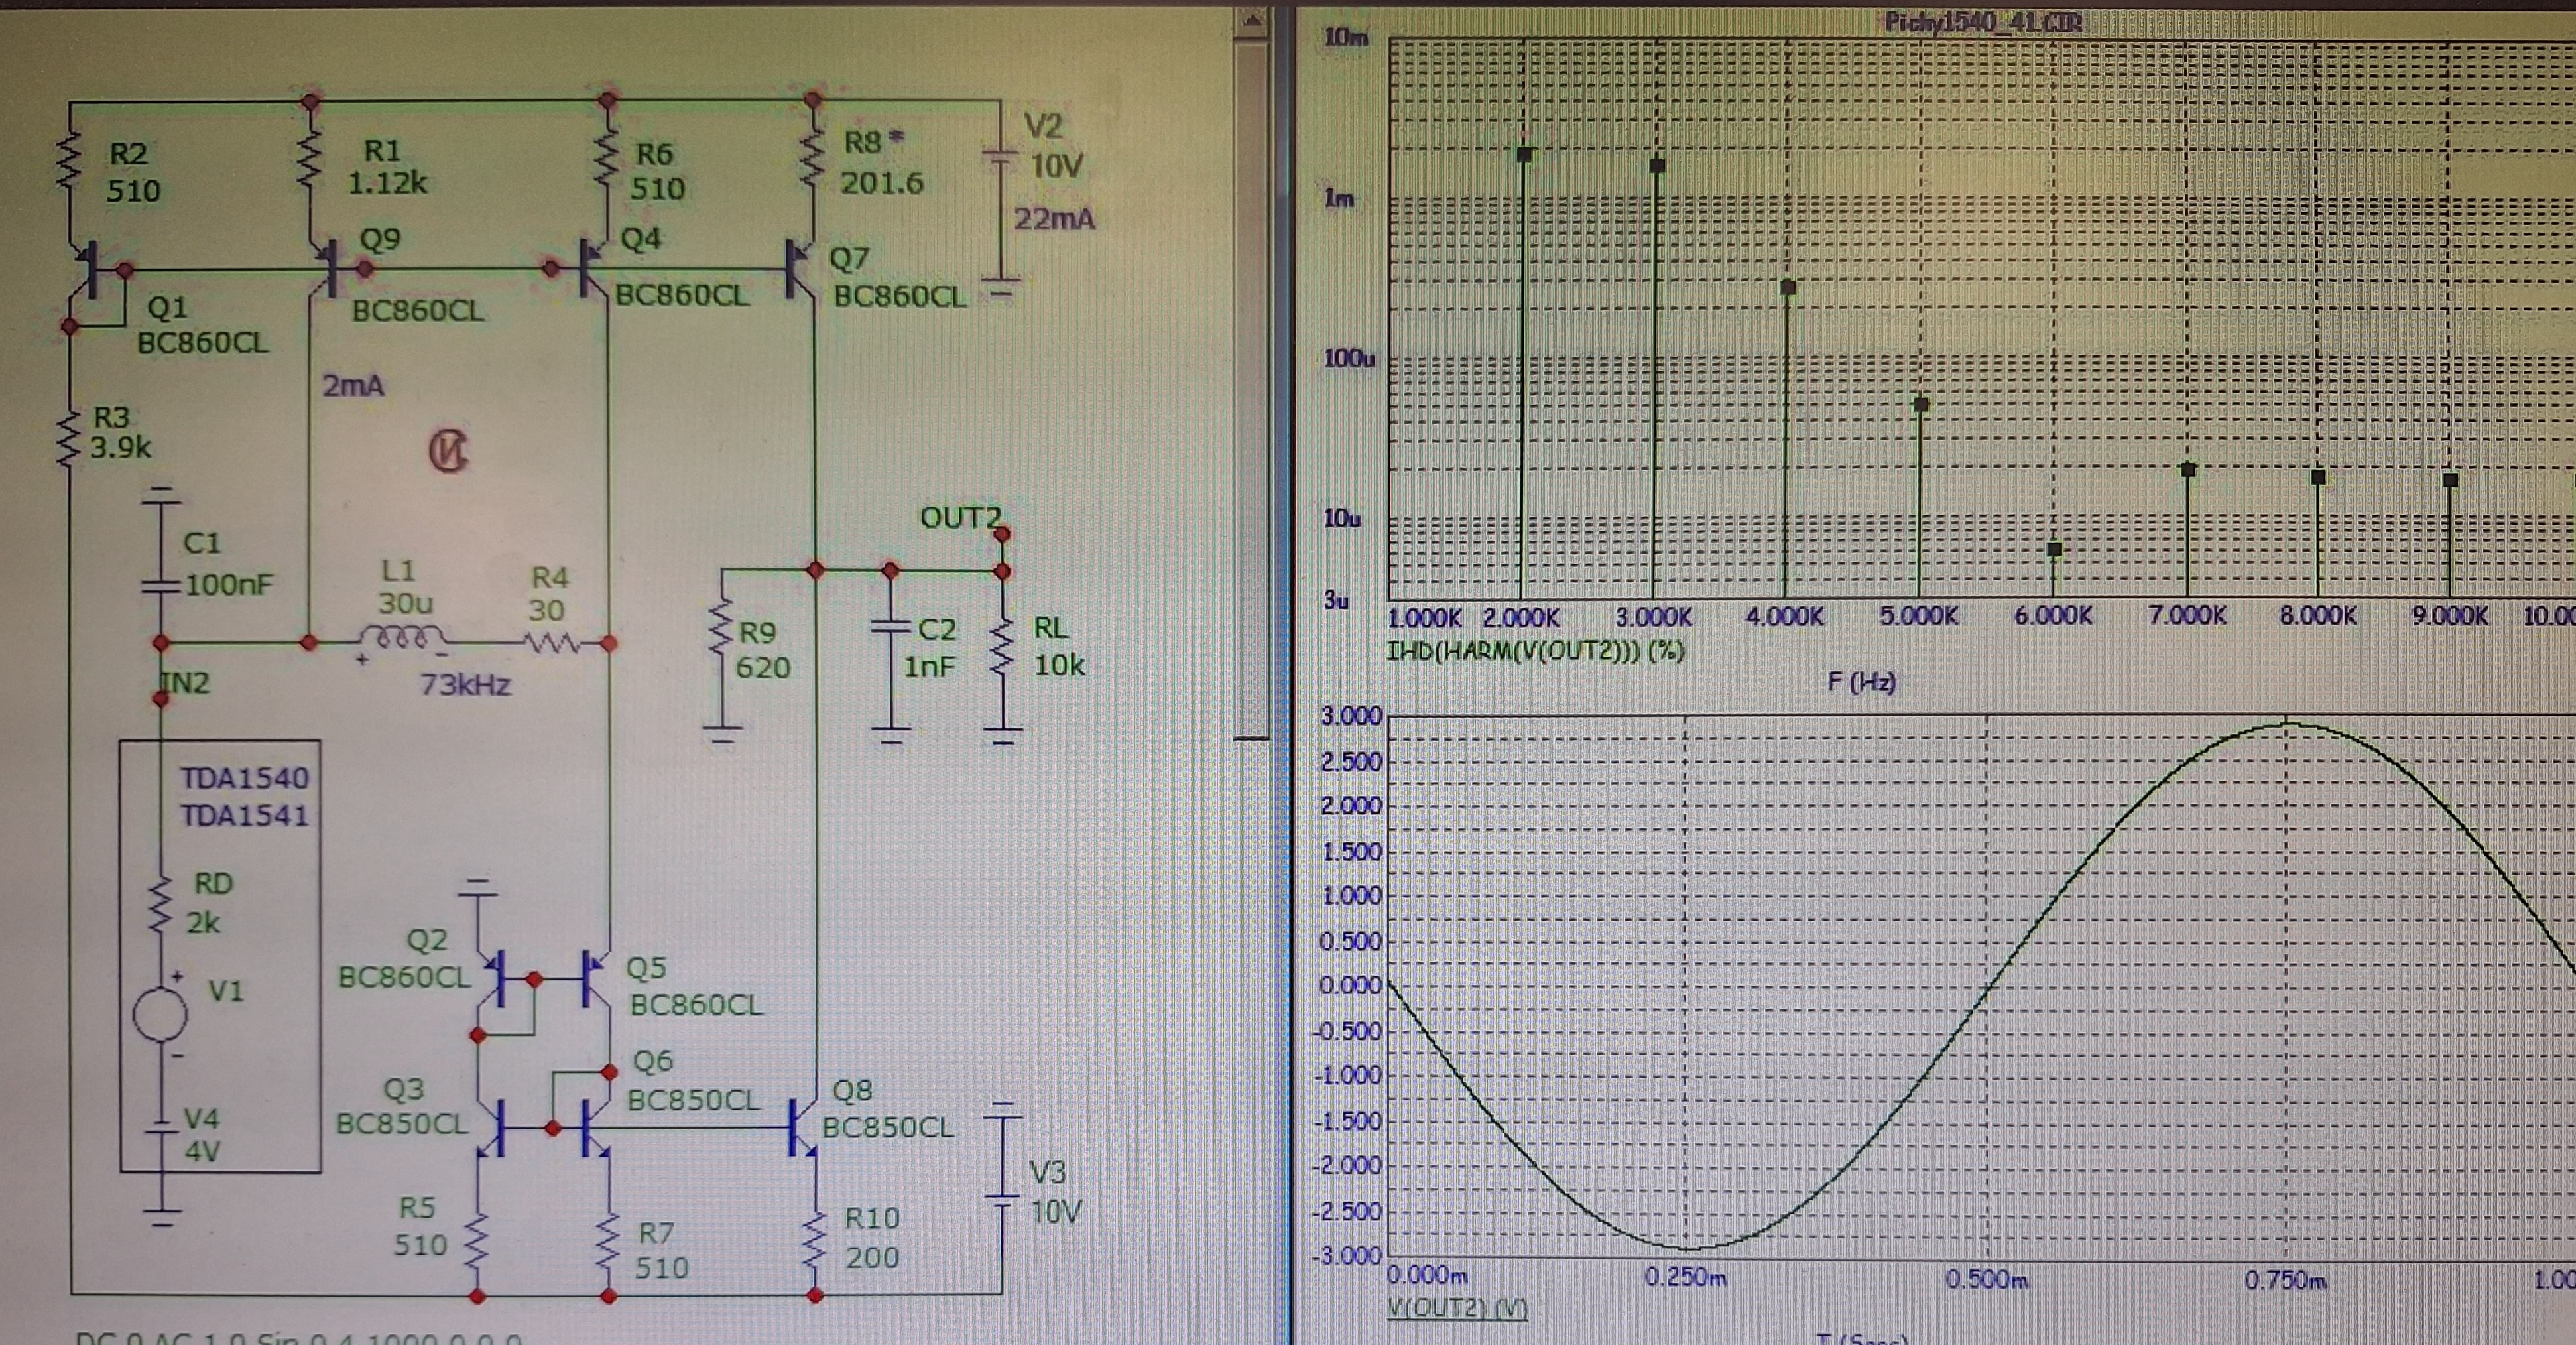Click the TDA1540 TDA1541 block label
The height and width of the screenshot is (1345, 2576).
tap(244, 796)
